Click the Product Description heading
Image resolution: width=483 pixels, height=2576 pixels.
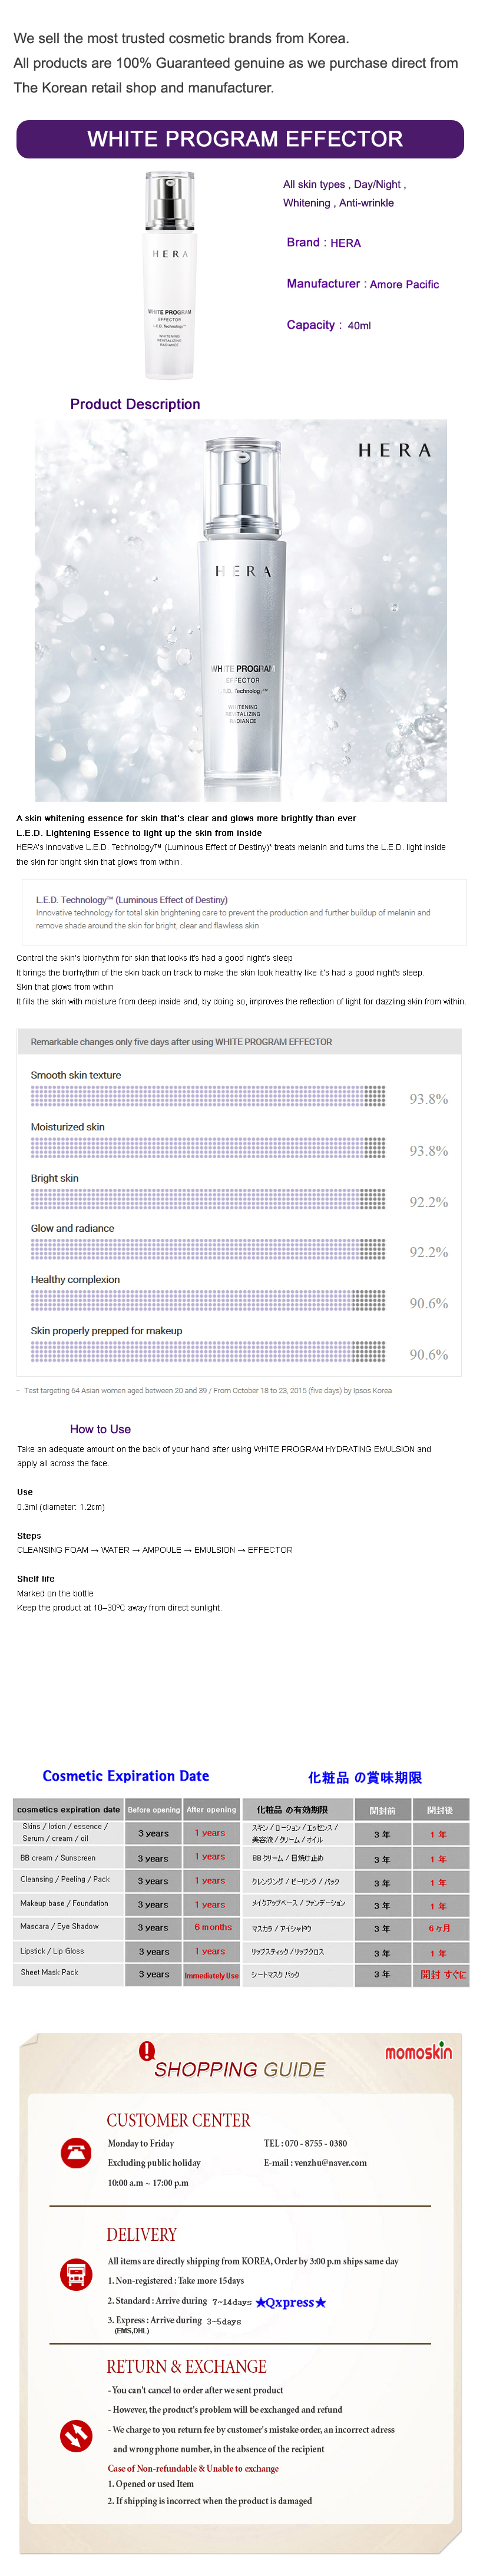click(135, 404)
